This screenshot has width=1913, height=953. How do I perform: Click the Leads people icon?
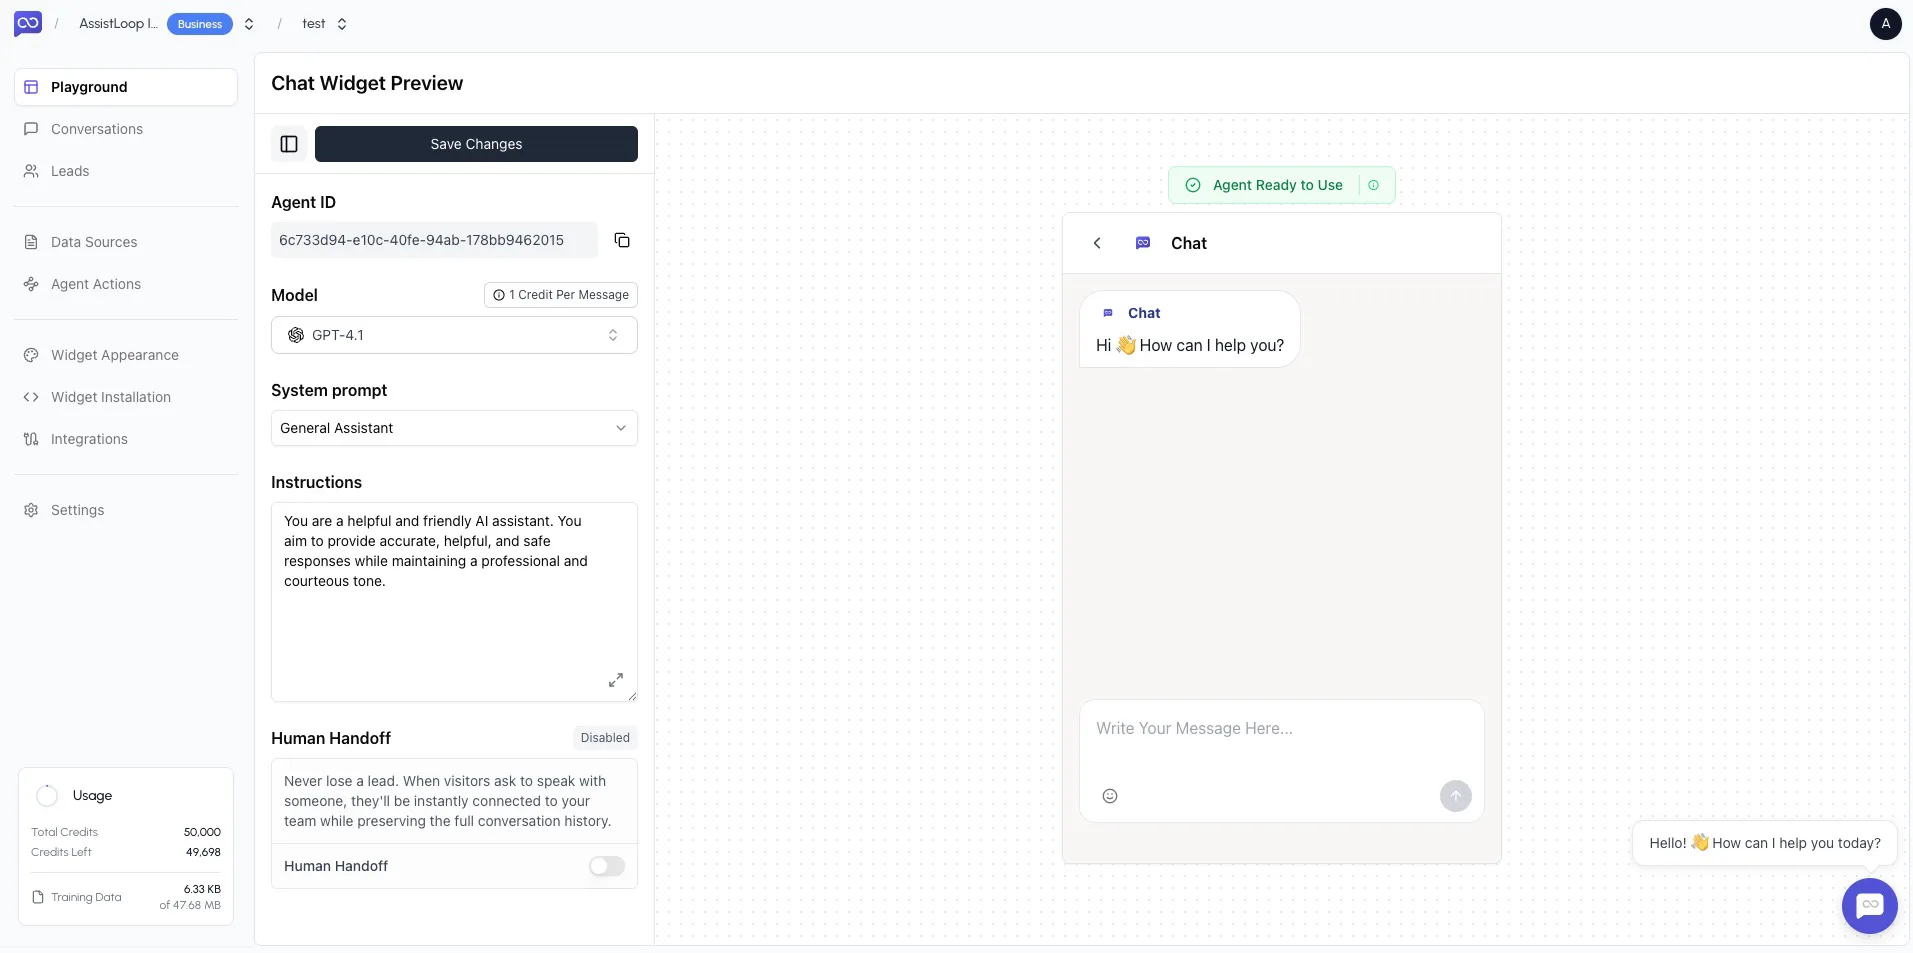click(x=31, y=171)
